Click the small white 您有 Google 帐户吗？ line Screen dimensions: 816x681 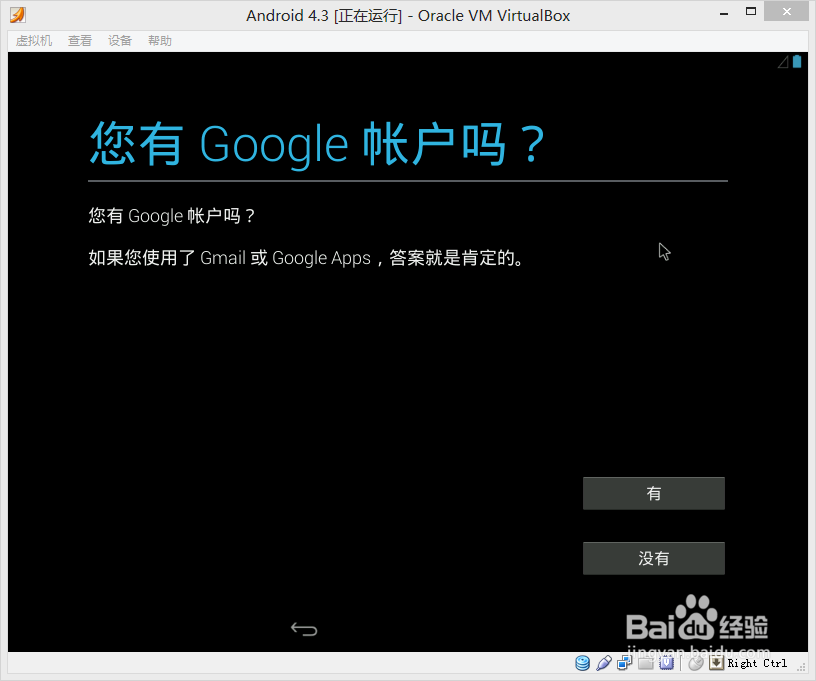[x=172, y=216]
